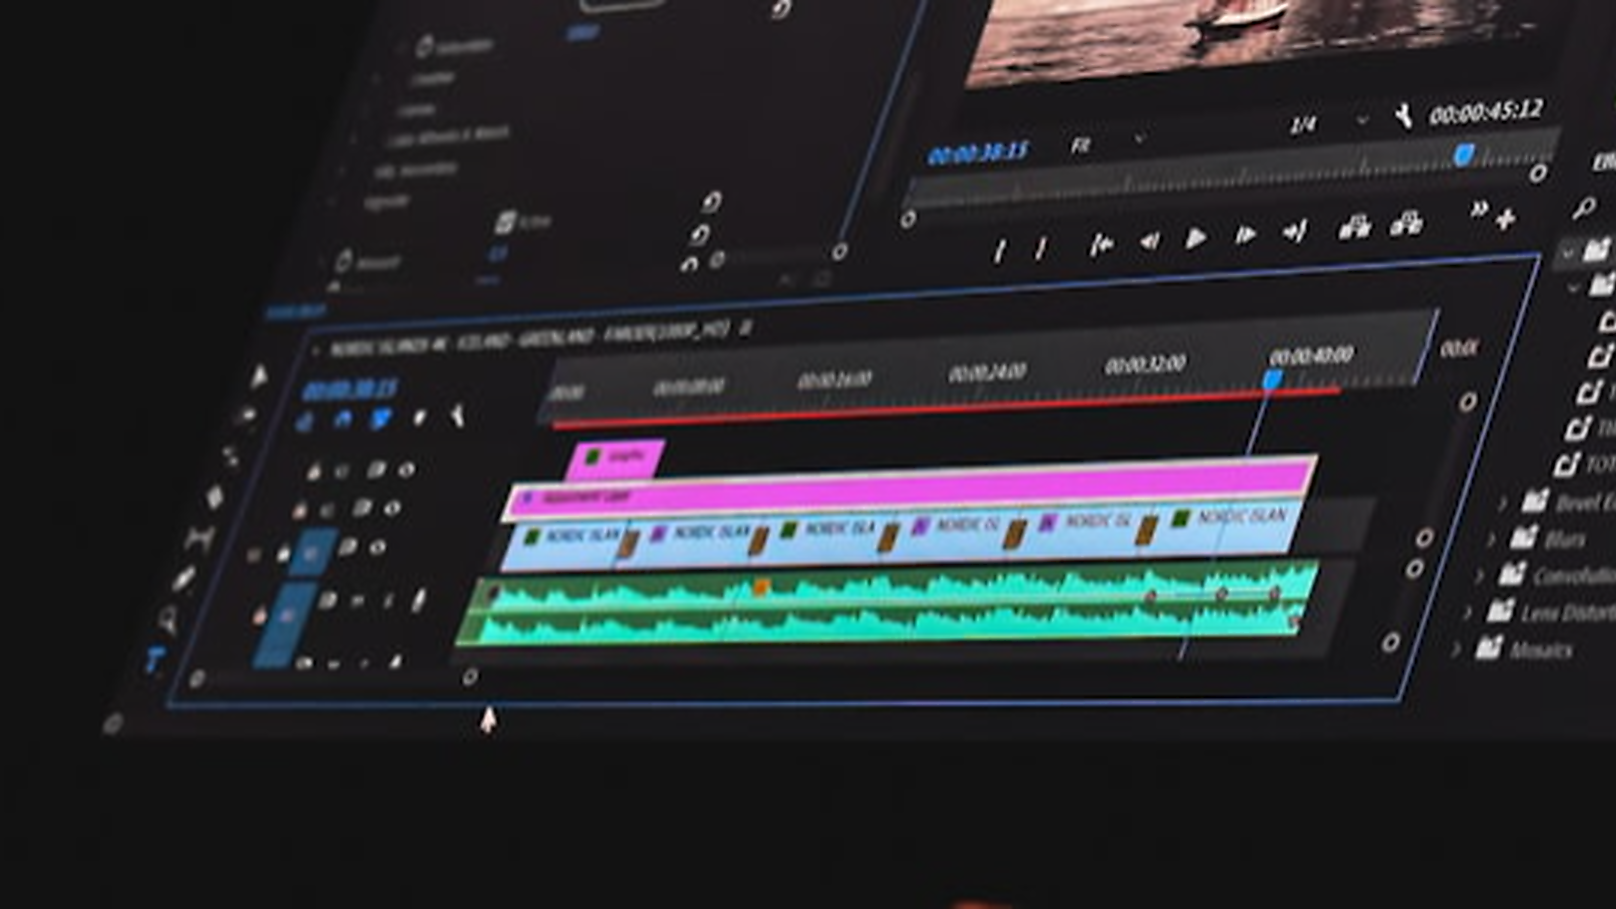Viewport: 1616px width, 909px height.
Task: Hide the Adjustment Layer track eye icon
Action: click(x=392, y=508)
